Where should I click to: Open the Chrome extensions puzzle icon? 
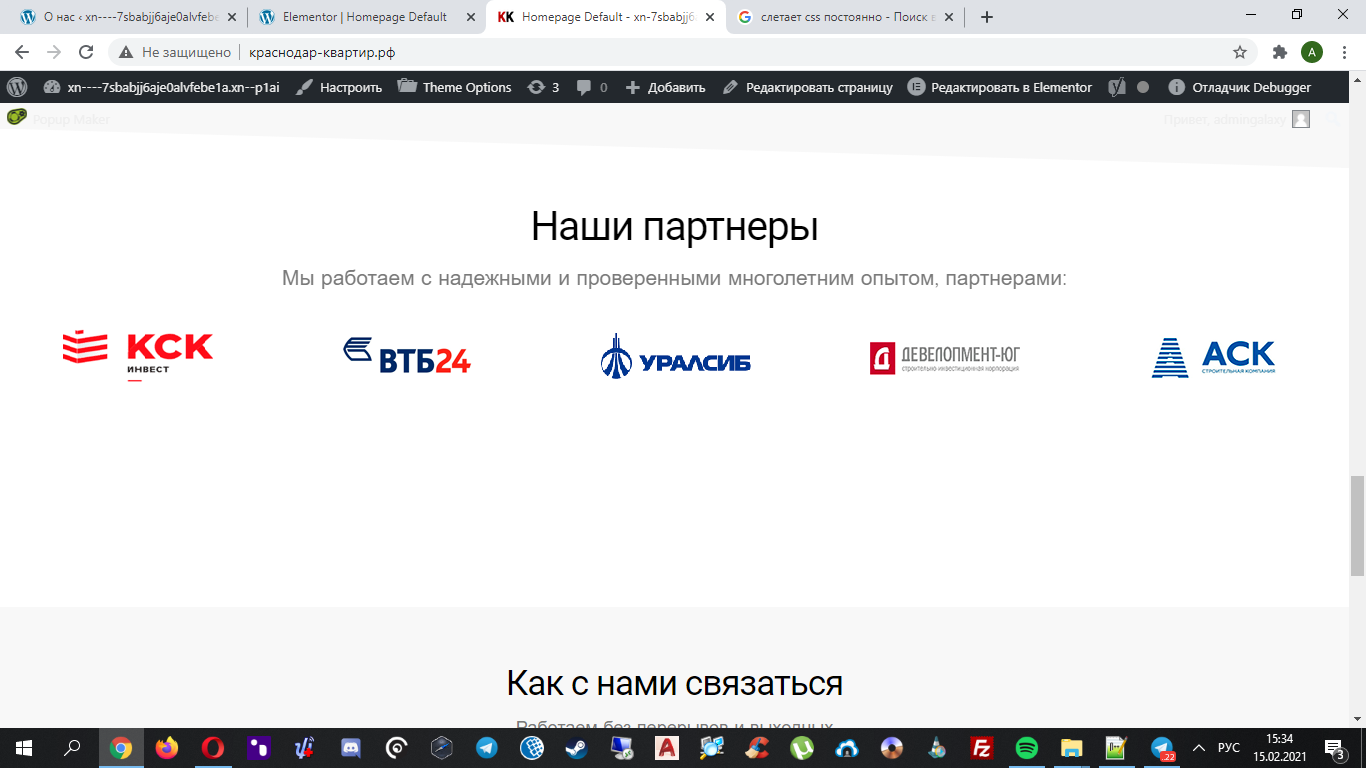pyautogui.click(x=1279, y=52)
